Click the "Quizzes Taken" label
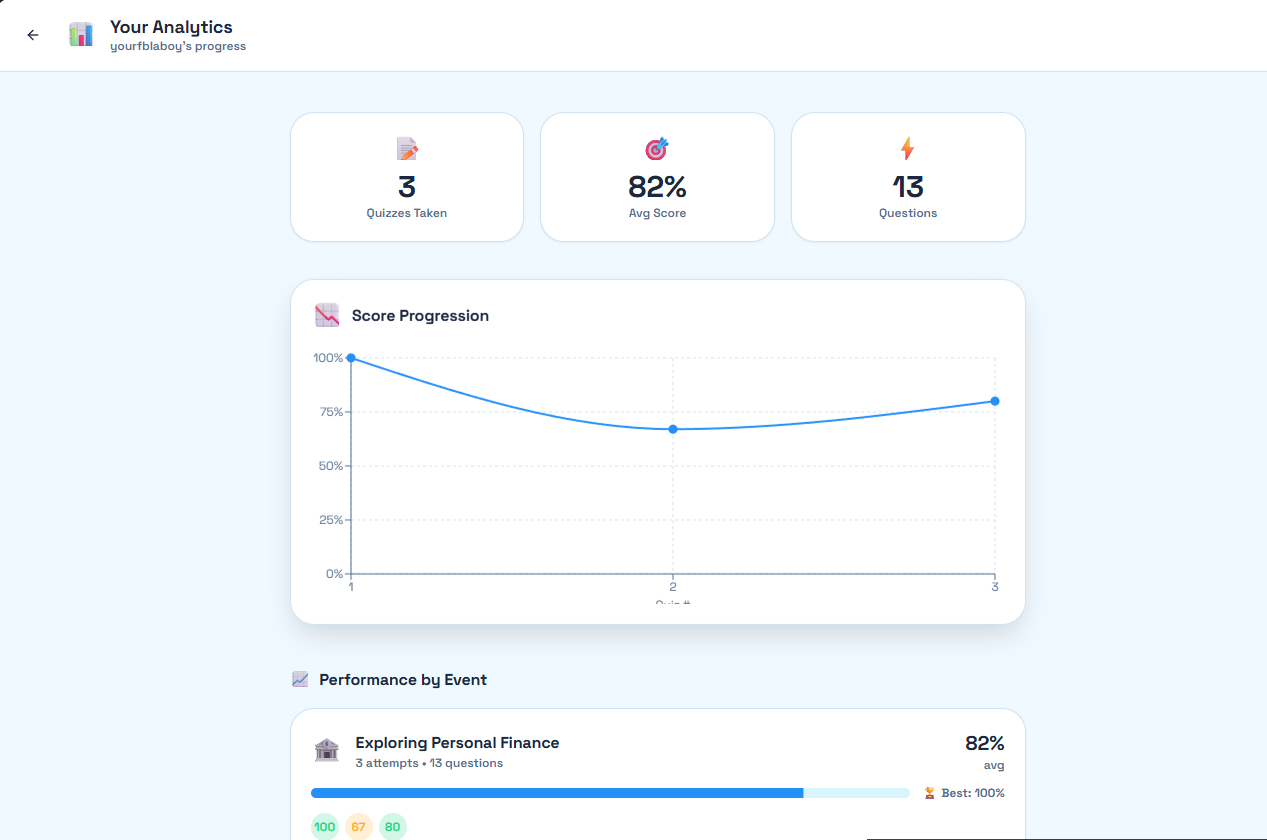This screenshot has width=1267, height=840. coord(407,213)
